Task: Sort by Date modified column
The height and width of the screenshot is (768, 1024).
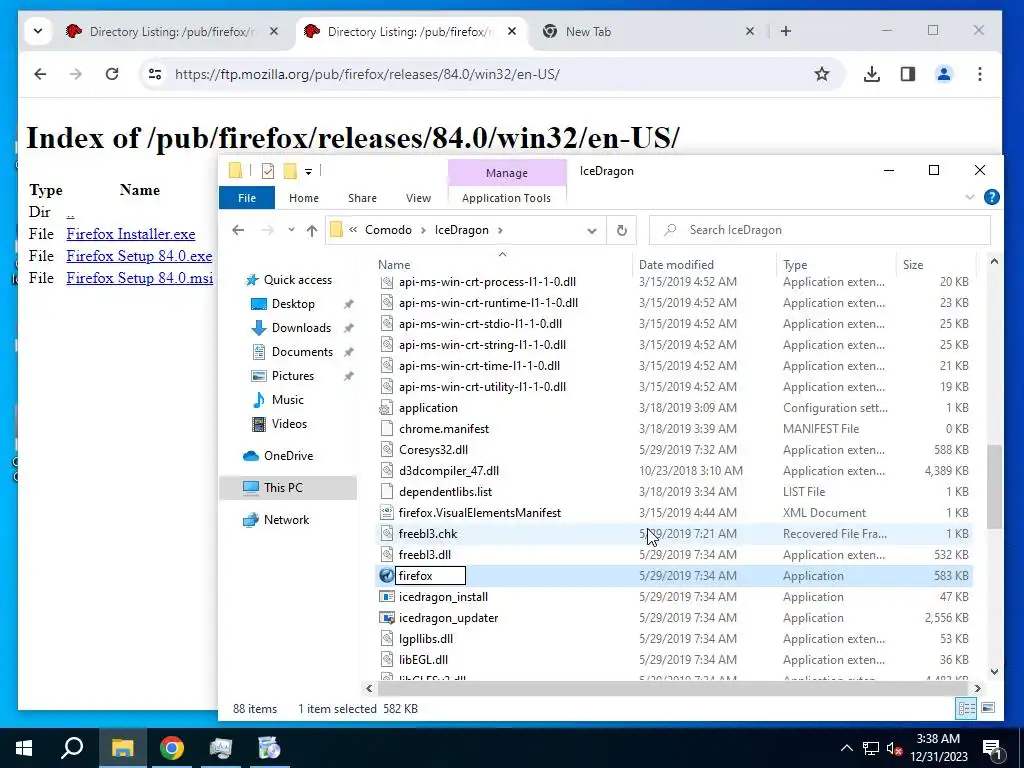Action: click(676, 264)
